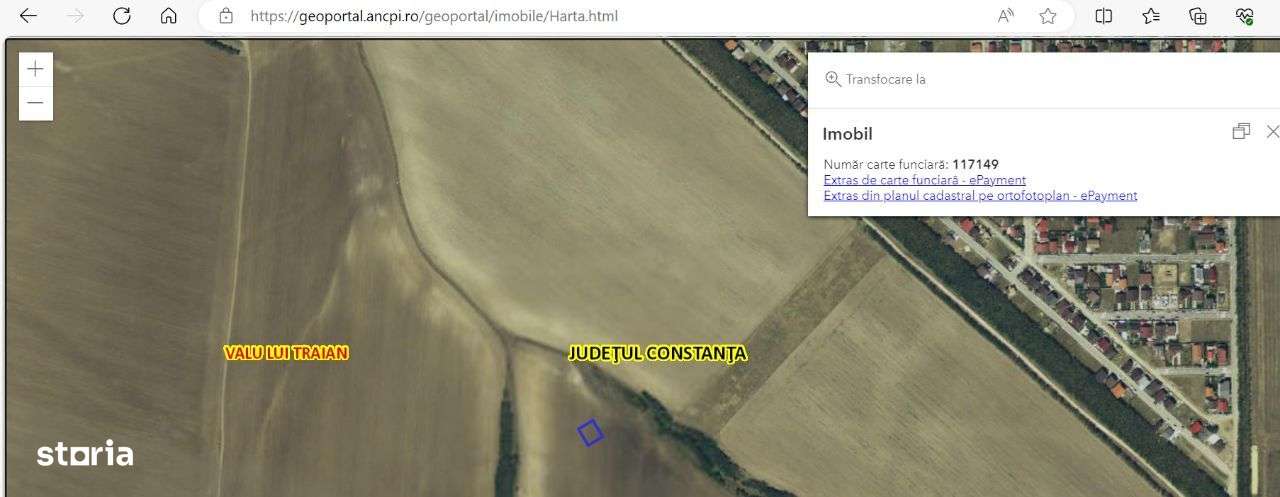The width and height of the screenshot is (1280, 497).
Task: Open the Favorites list
Action: pos(1151,16)
